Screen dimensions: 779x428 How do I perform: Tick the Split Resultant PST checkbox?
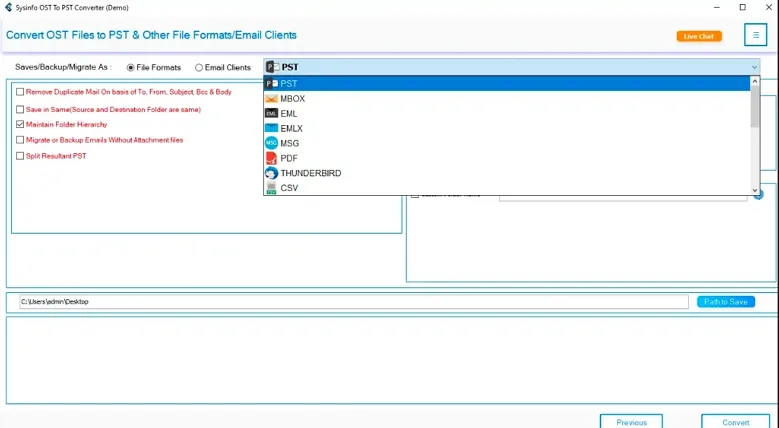pos(20,156)
